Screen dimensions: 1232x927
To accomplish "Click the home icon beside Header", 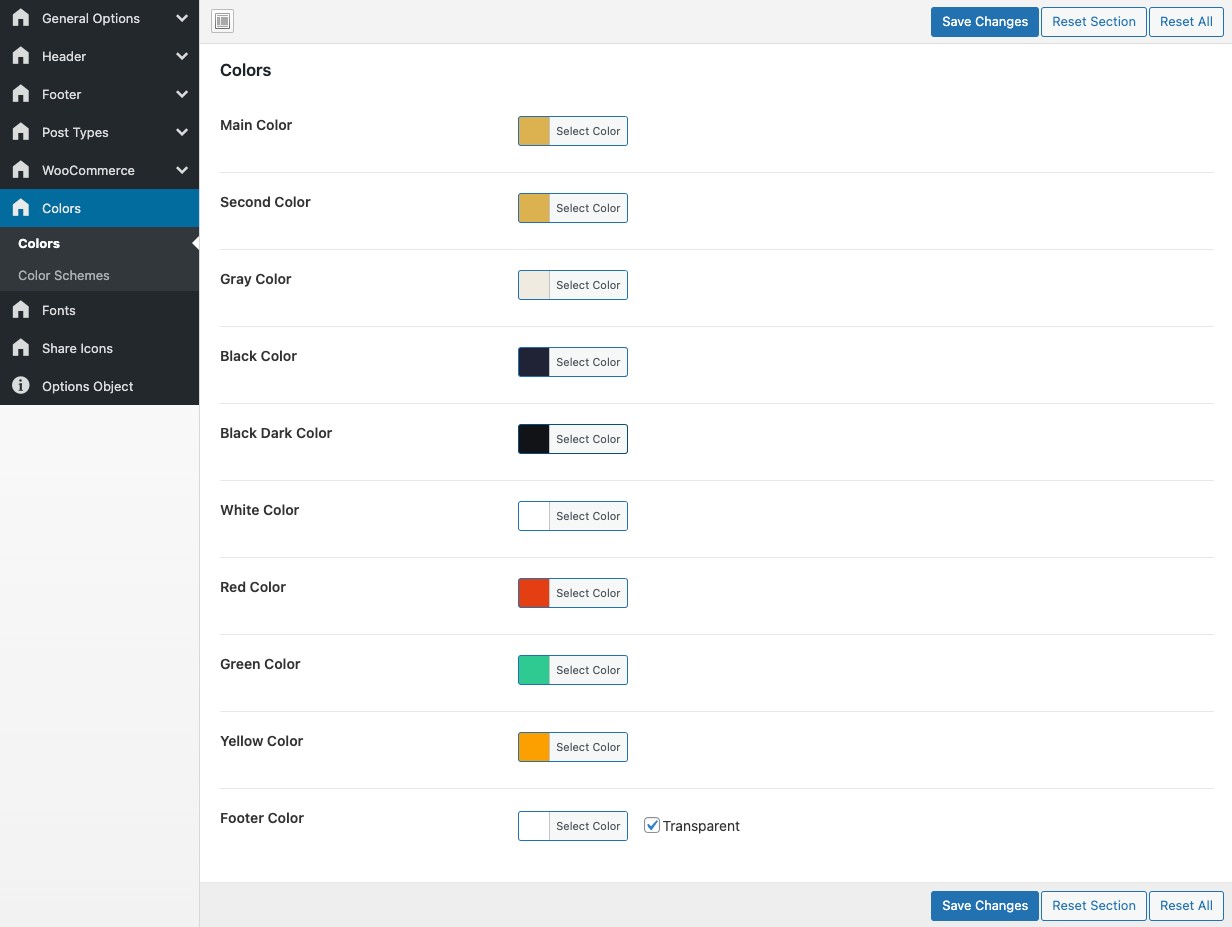I will click(21, 56).
